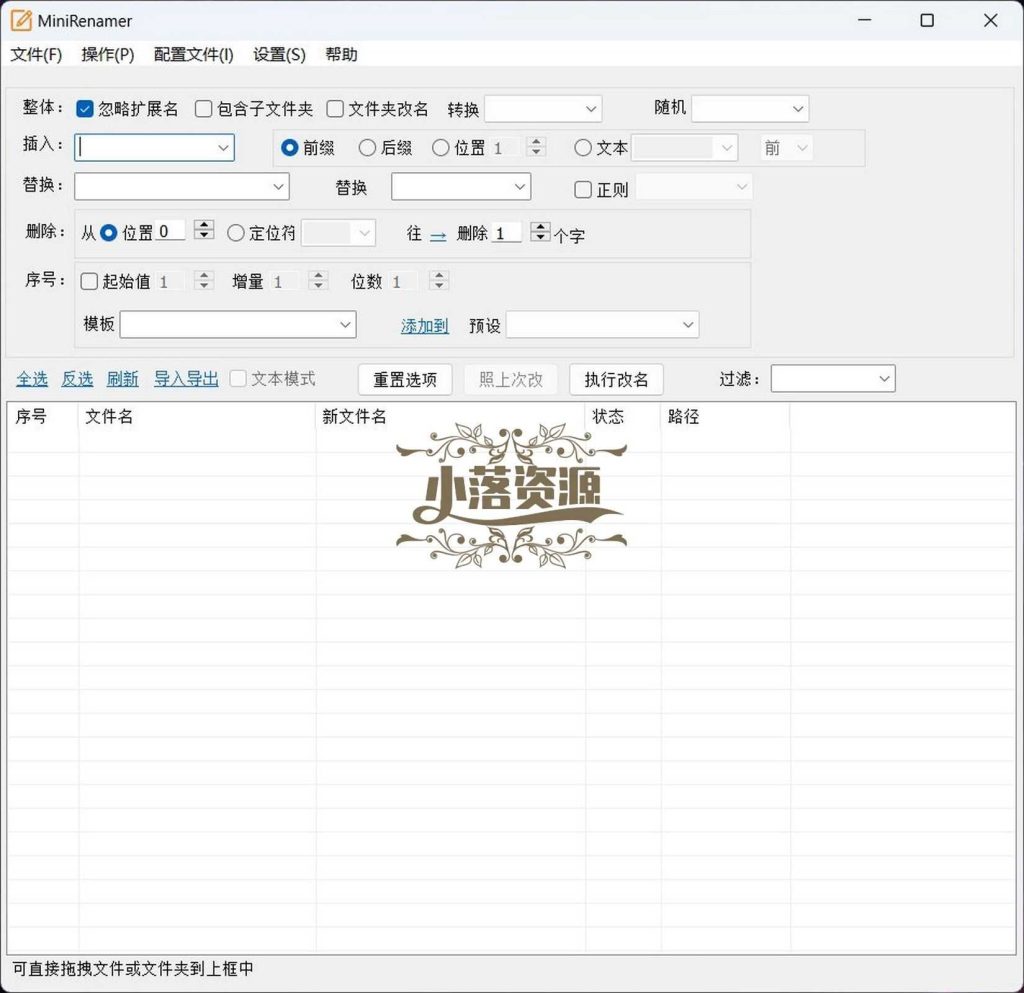Click the 重置选项 button

(x=405, y=379)
